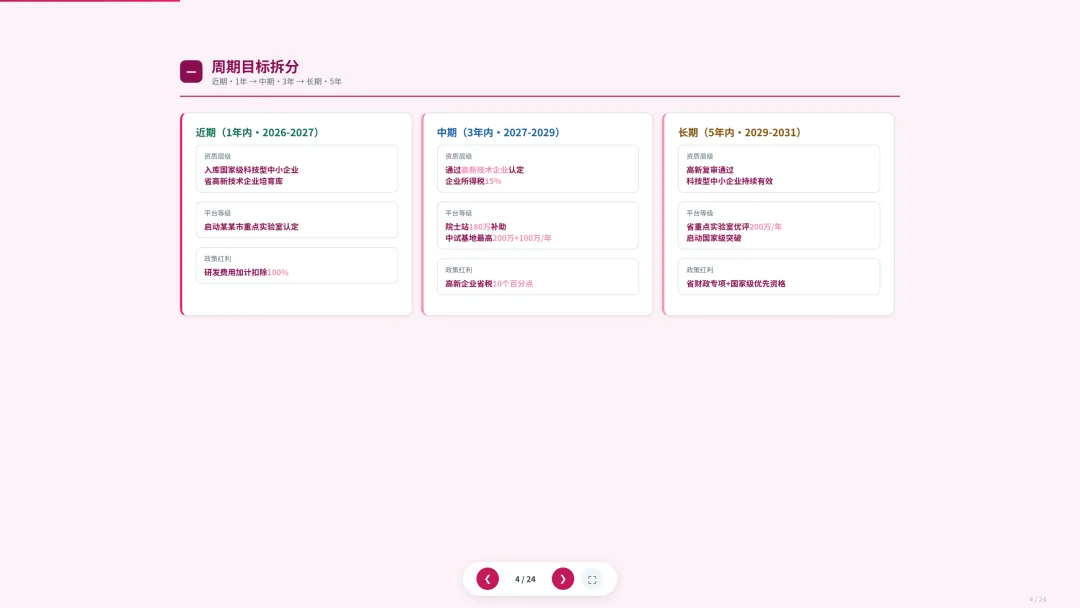This screenshot has height=608, width=1080.
Task: Click the 4 / 24 page counter
Action: pos(525,579)
